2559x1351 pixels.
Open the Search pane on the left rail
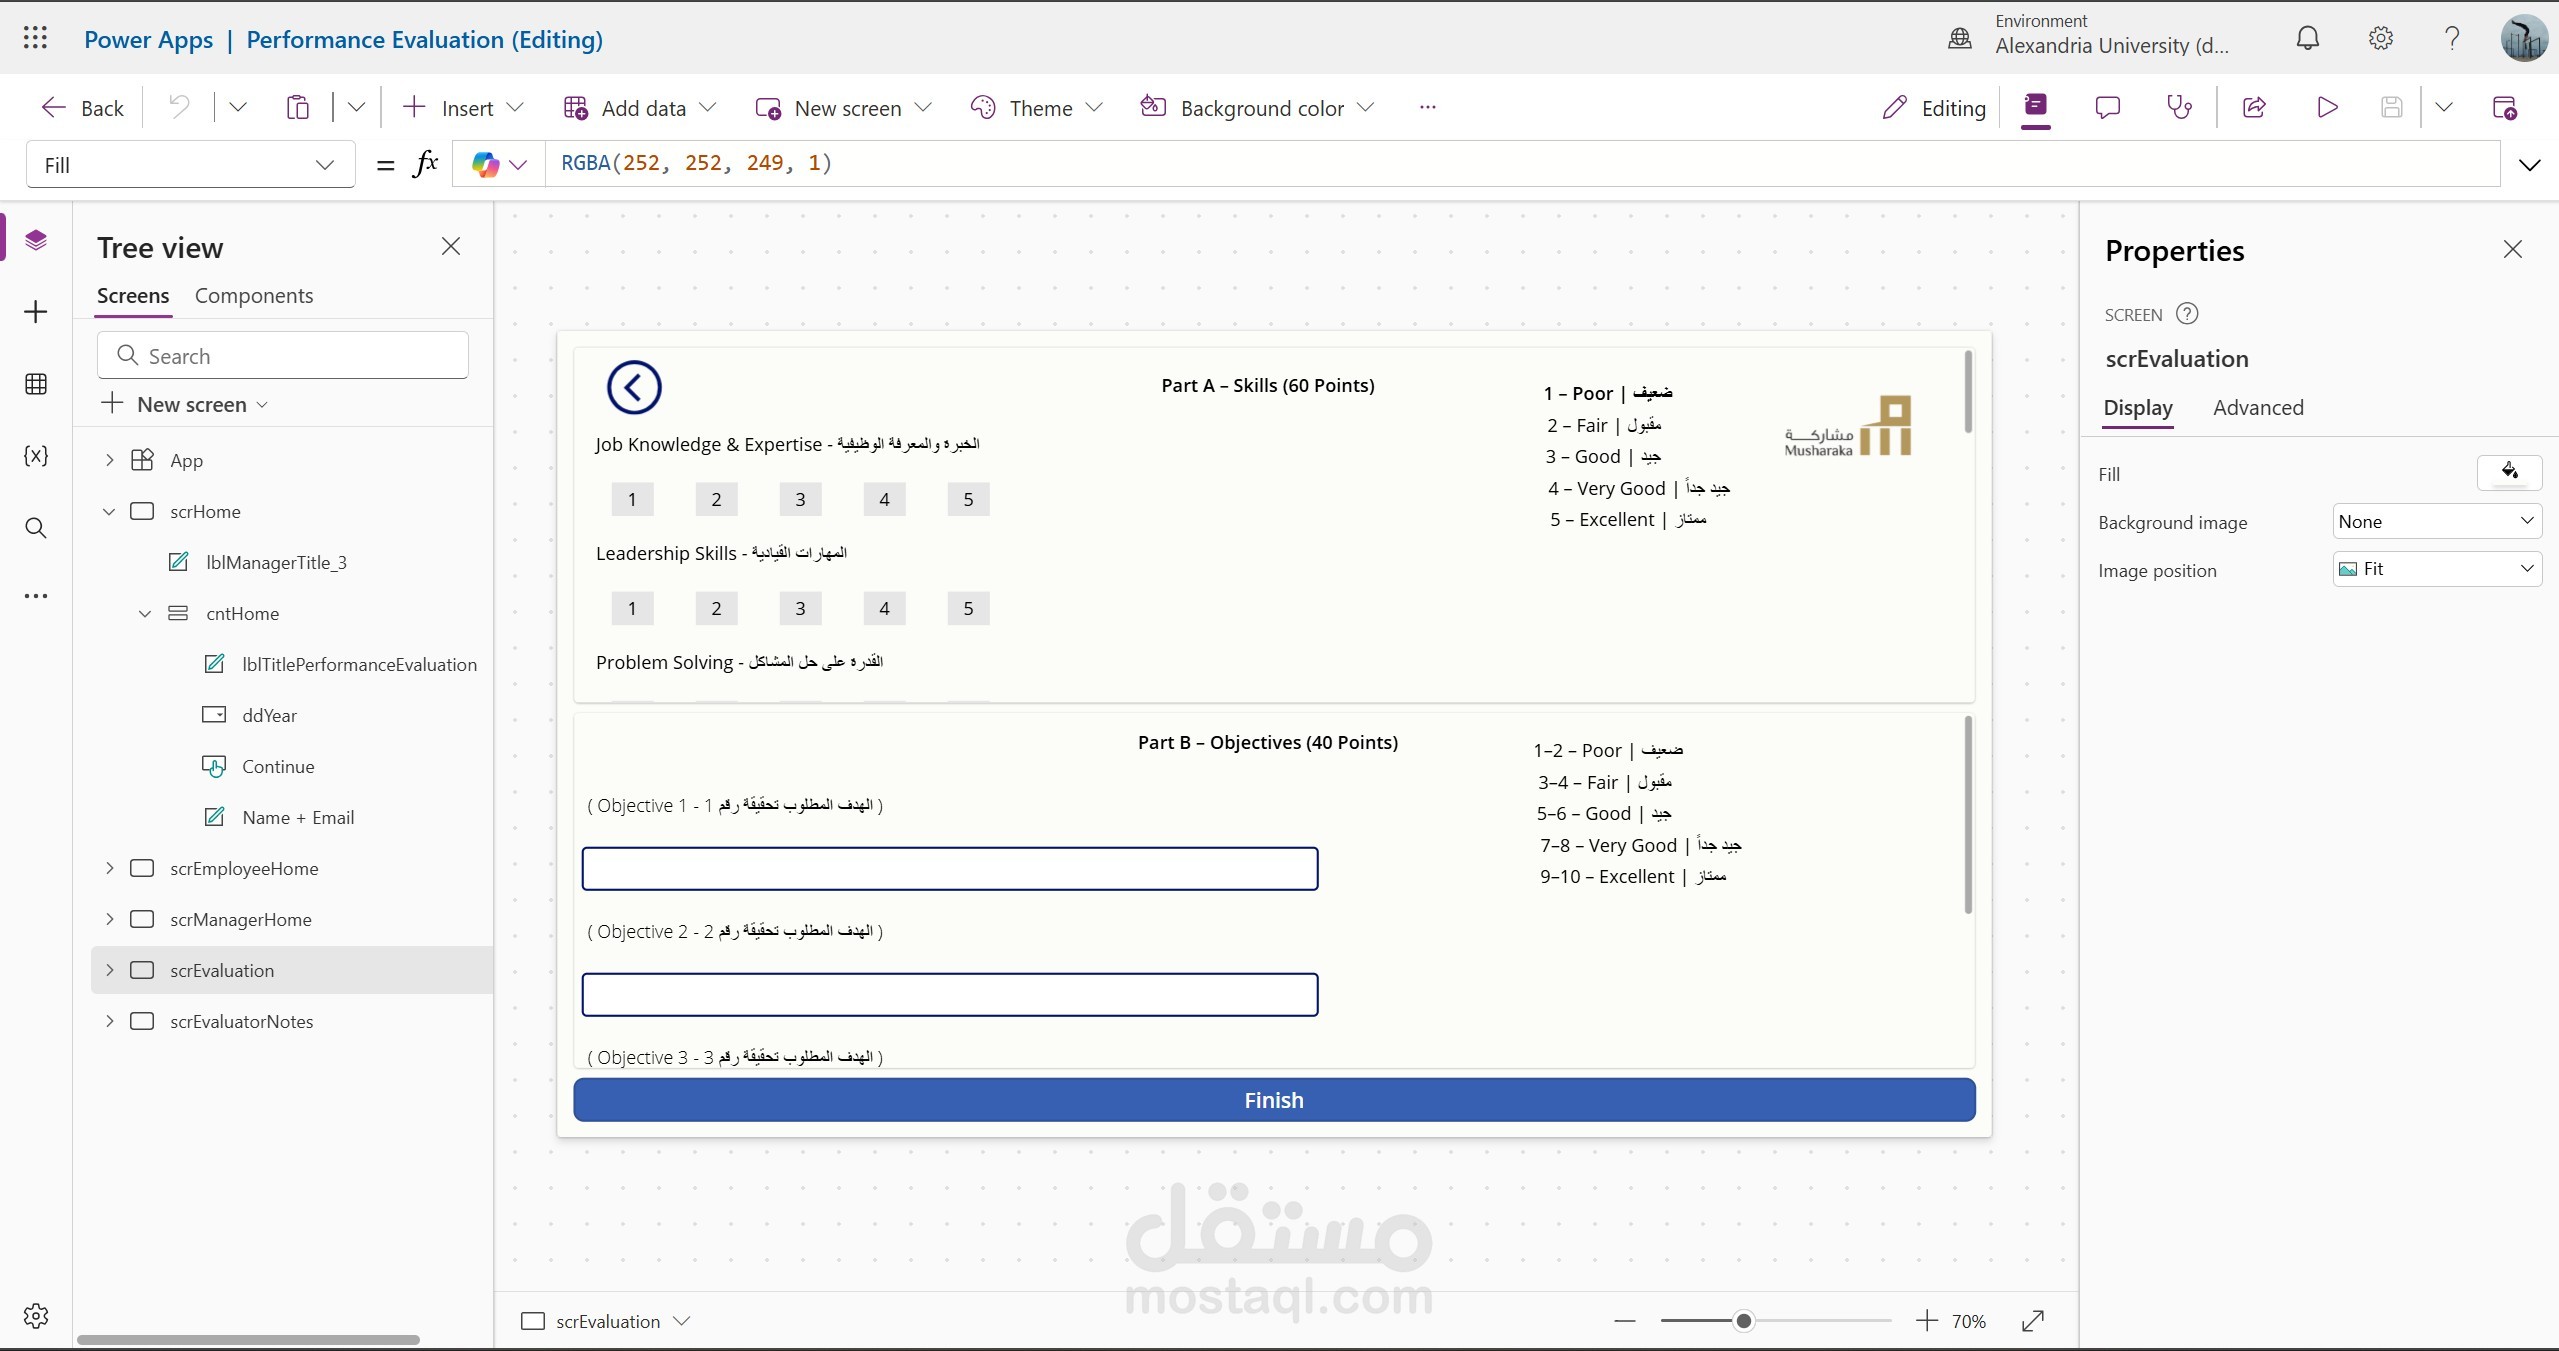click(36, 527)
